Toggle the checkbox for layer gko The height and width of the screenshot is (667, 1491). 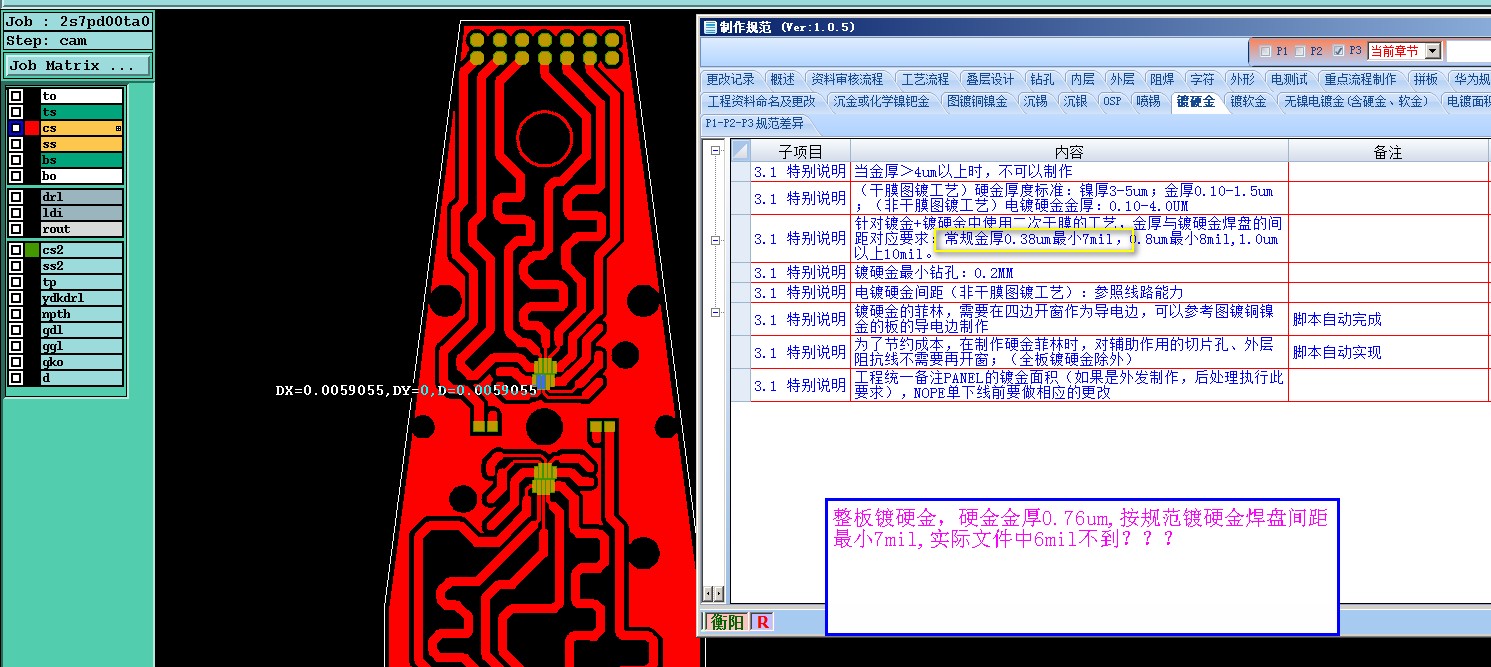click(16, 362)
